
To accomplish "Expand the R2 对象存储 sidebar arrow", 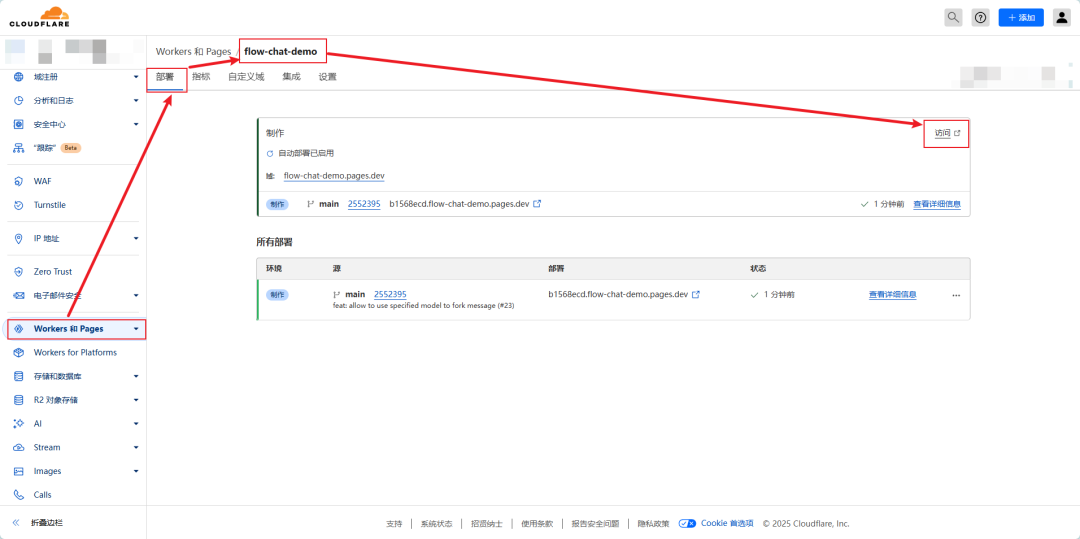I will (x=136, y=400).
